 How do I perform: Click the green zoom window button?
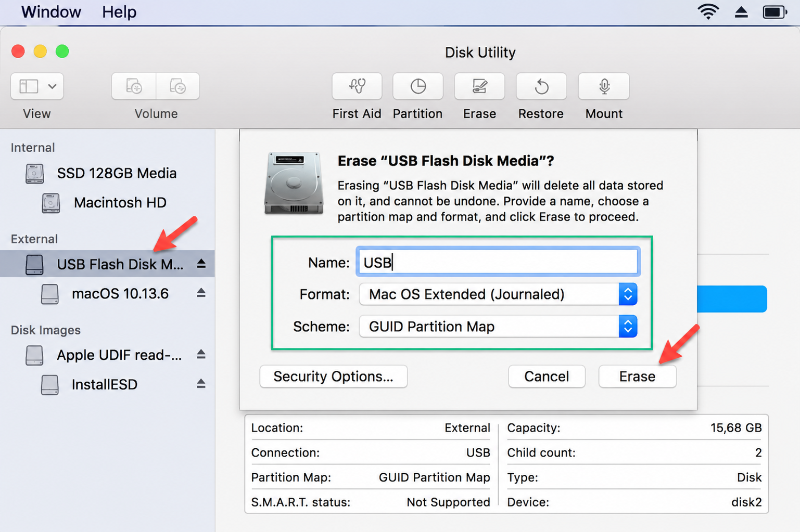pos(62,51)
